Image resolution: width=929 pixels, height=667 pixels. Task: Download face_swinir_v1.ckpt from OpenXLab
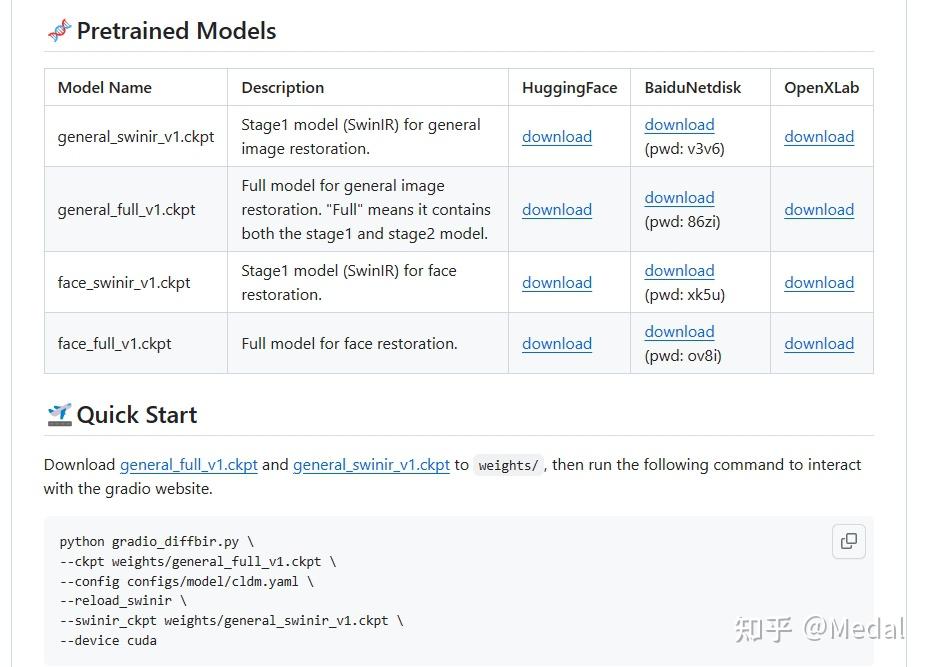point(819,283)
